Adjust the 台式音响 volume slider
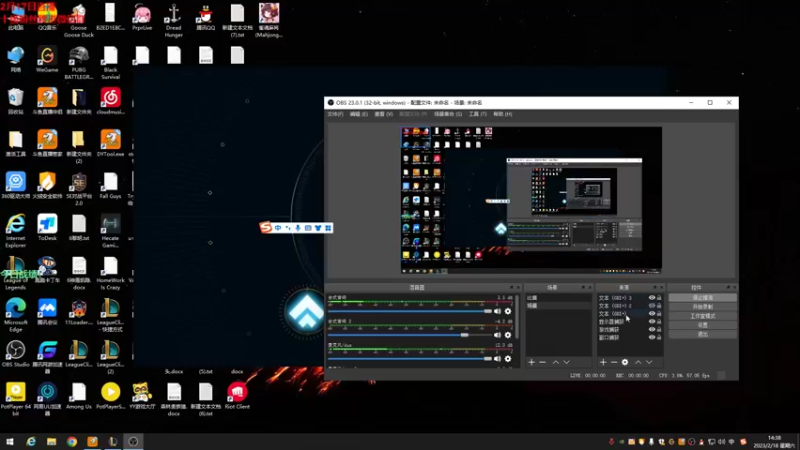The width and height of the screenshot is (800, 450). pyautogui.click(x=410, y=311)
